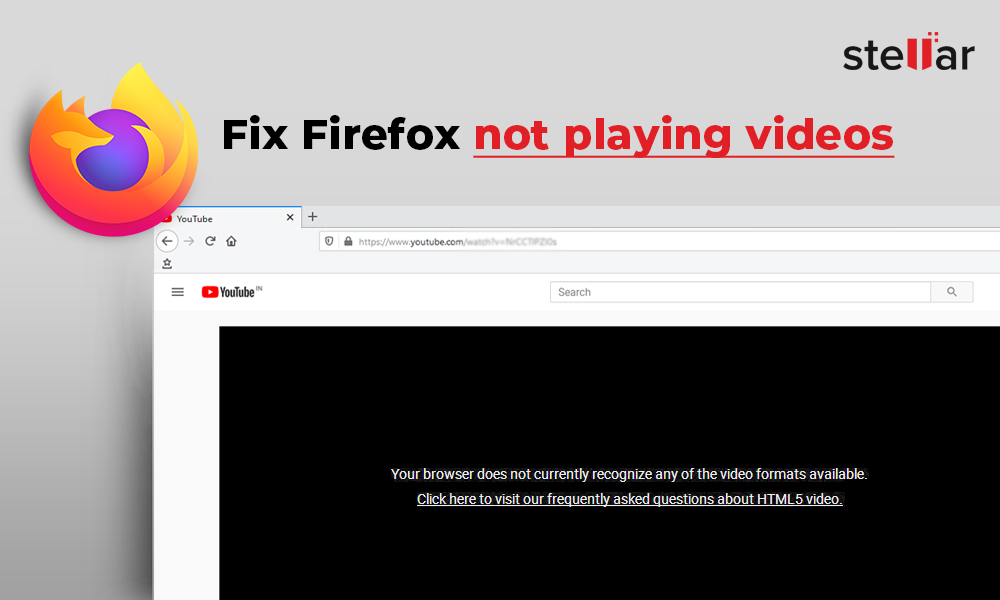Open the YouTube hamburger guide menu
1000x600 pixels.
(178, 292)
